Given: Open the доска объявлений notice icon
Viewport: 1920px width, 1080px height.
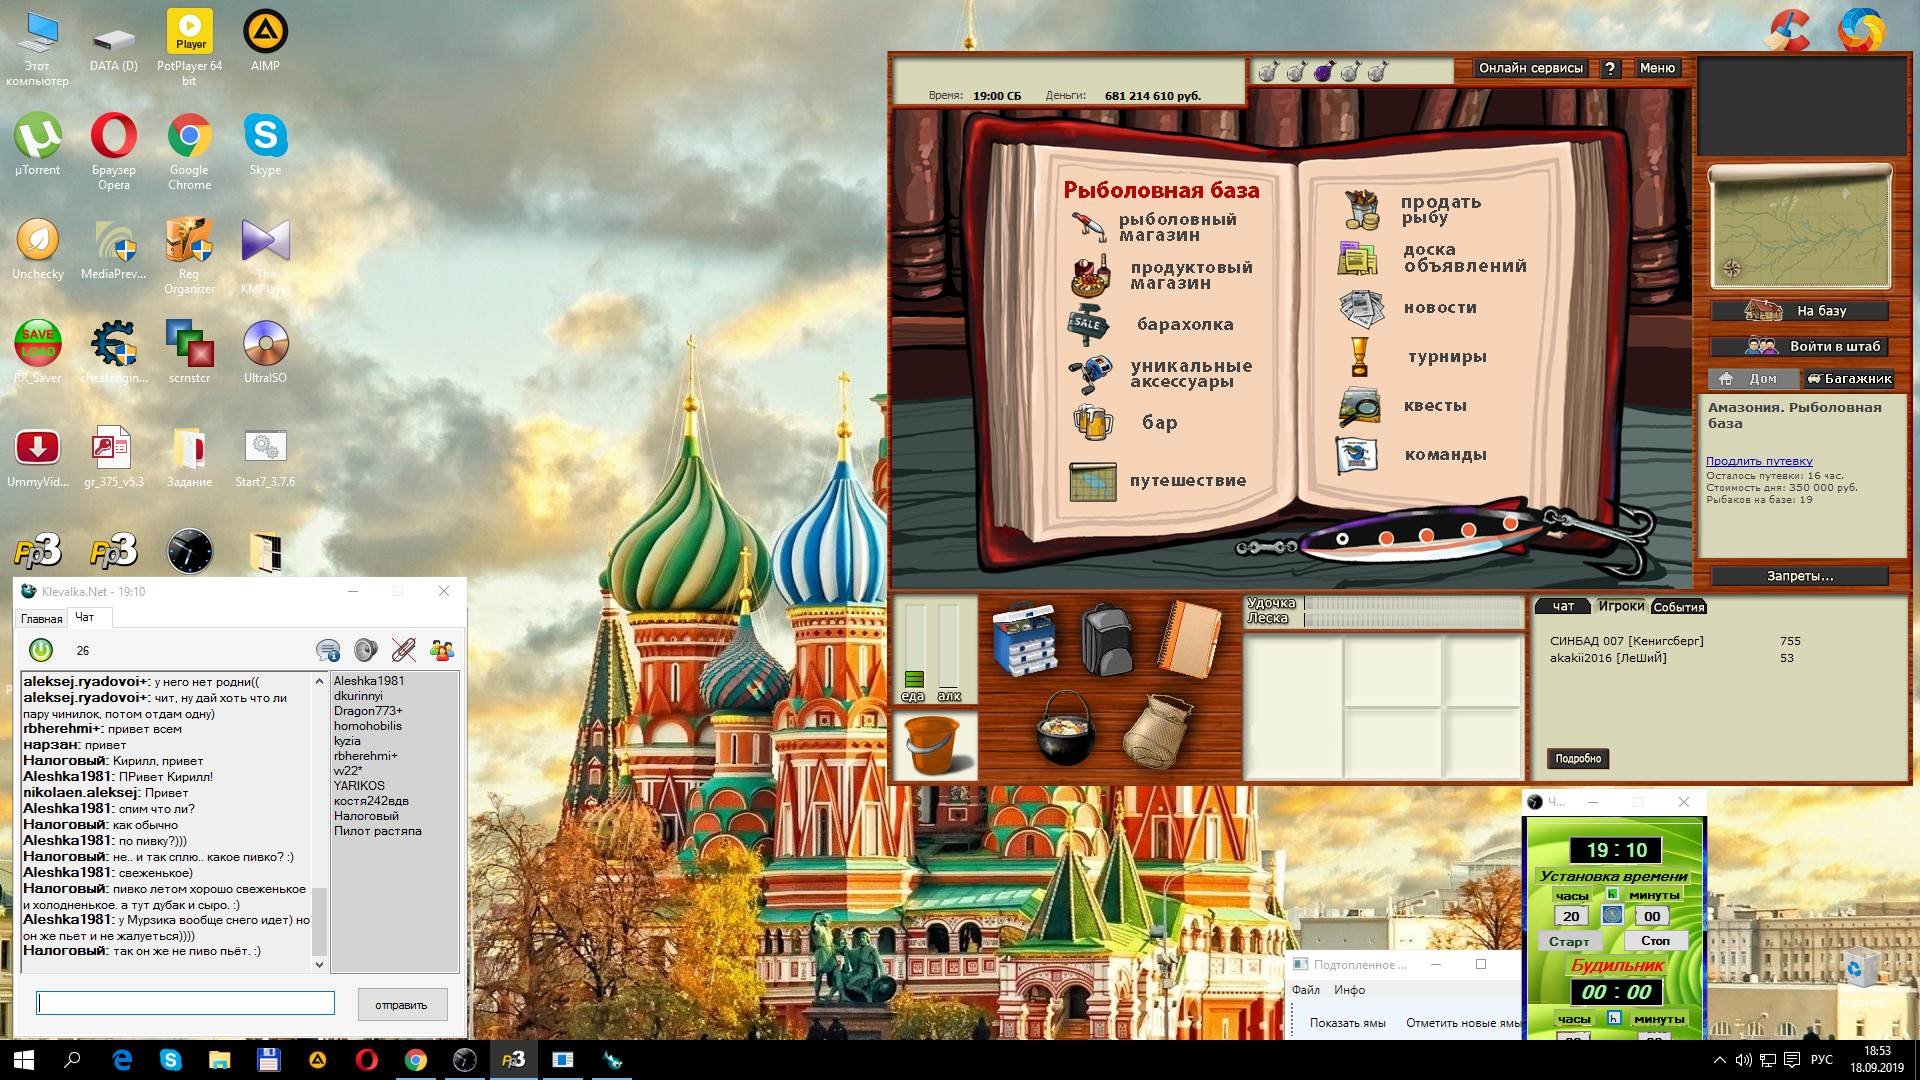Looking at the screenshot, I should click(1358, 258).
